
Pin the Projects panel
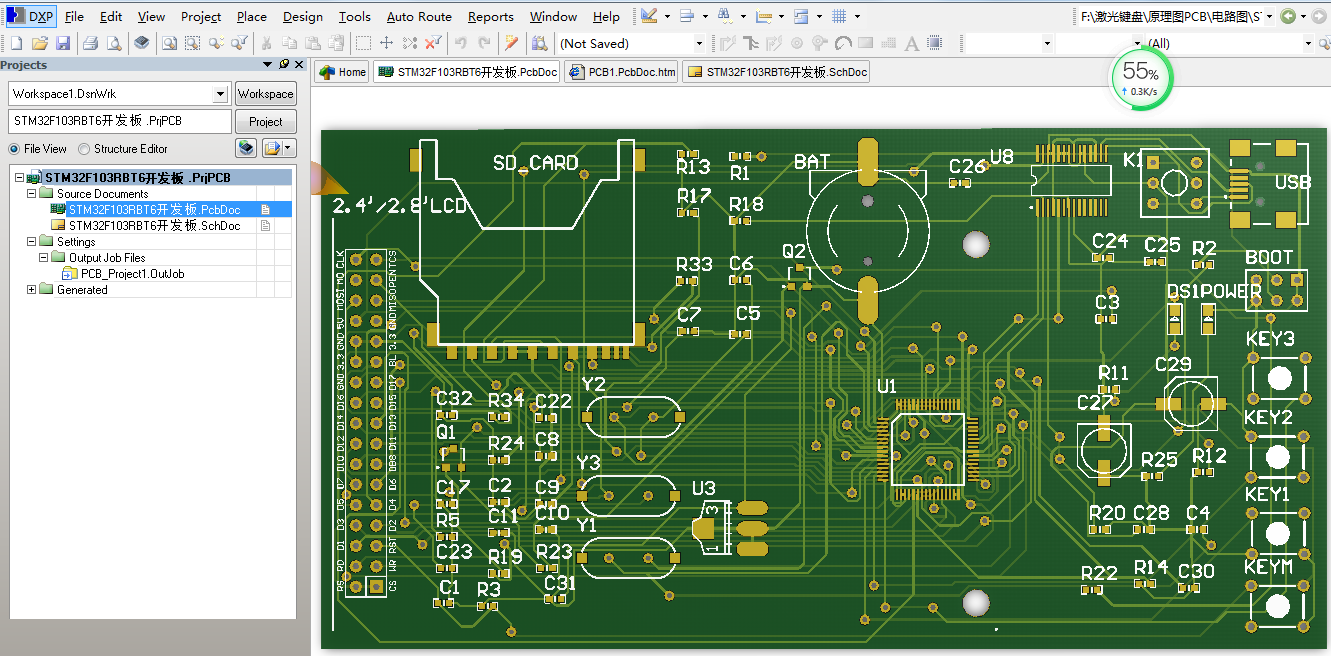pyautogui.click(x=283, y=64)
